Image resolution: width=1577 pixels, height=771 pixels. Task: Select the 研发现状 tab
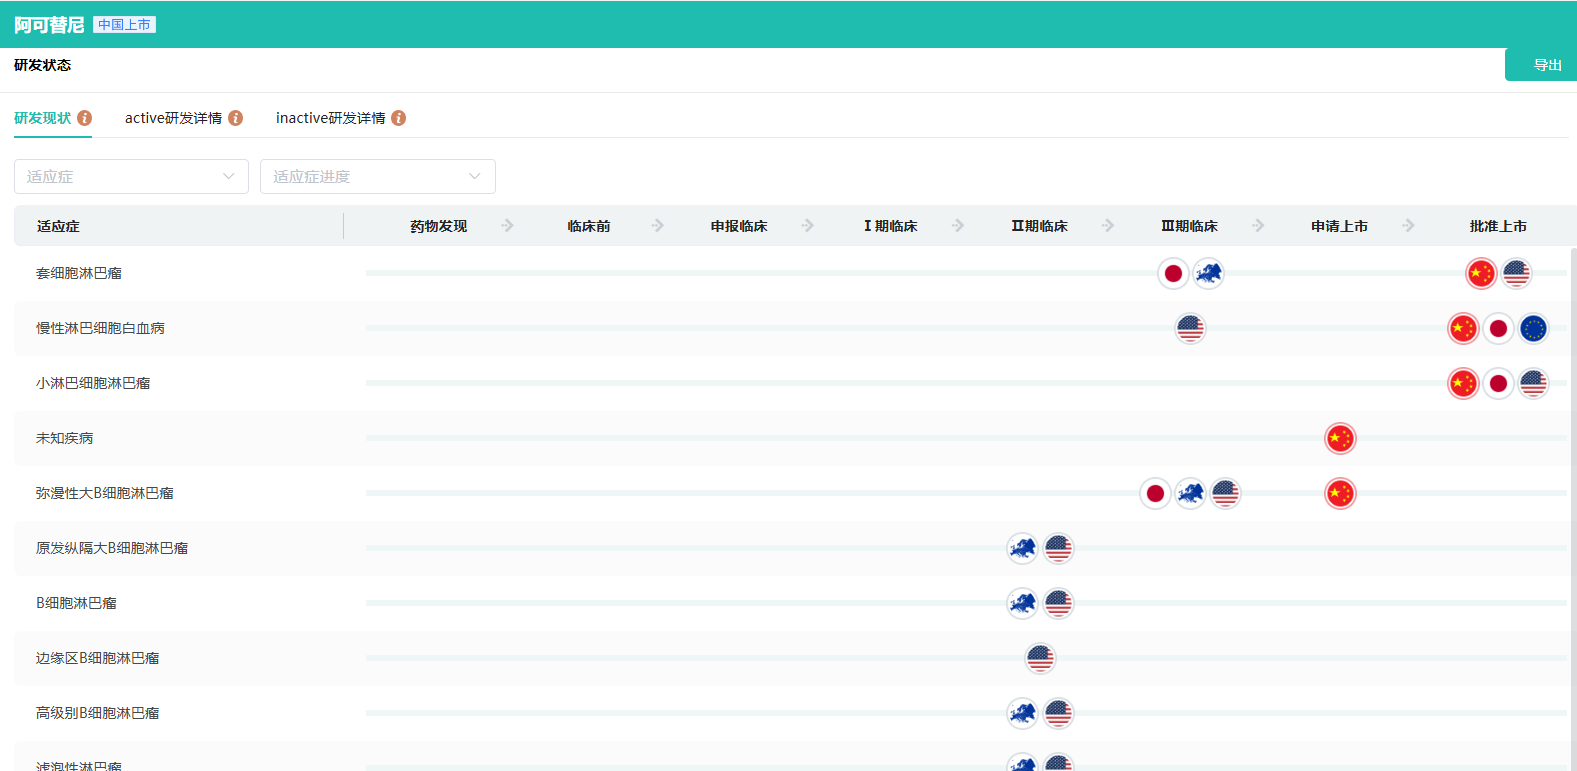[x=43, y=118]
